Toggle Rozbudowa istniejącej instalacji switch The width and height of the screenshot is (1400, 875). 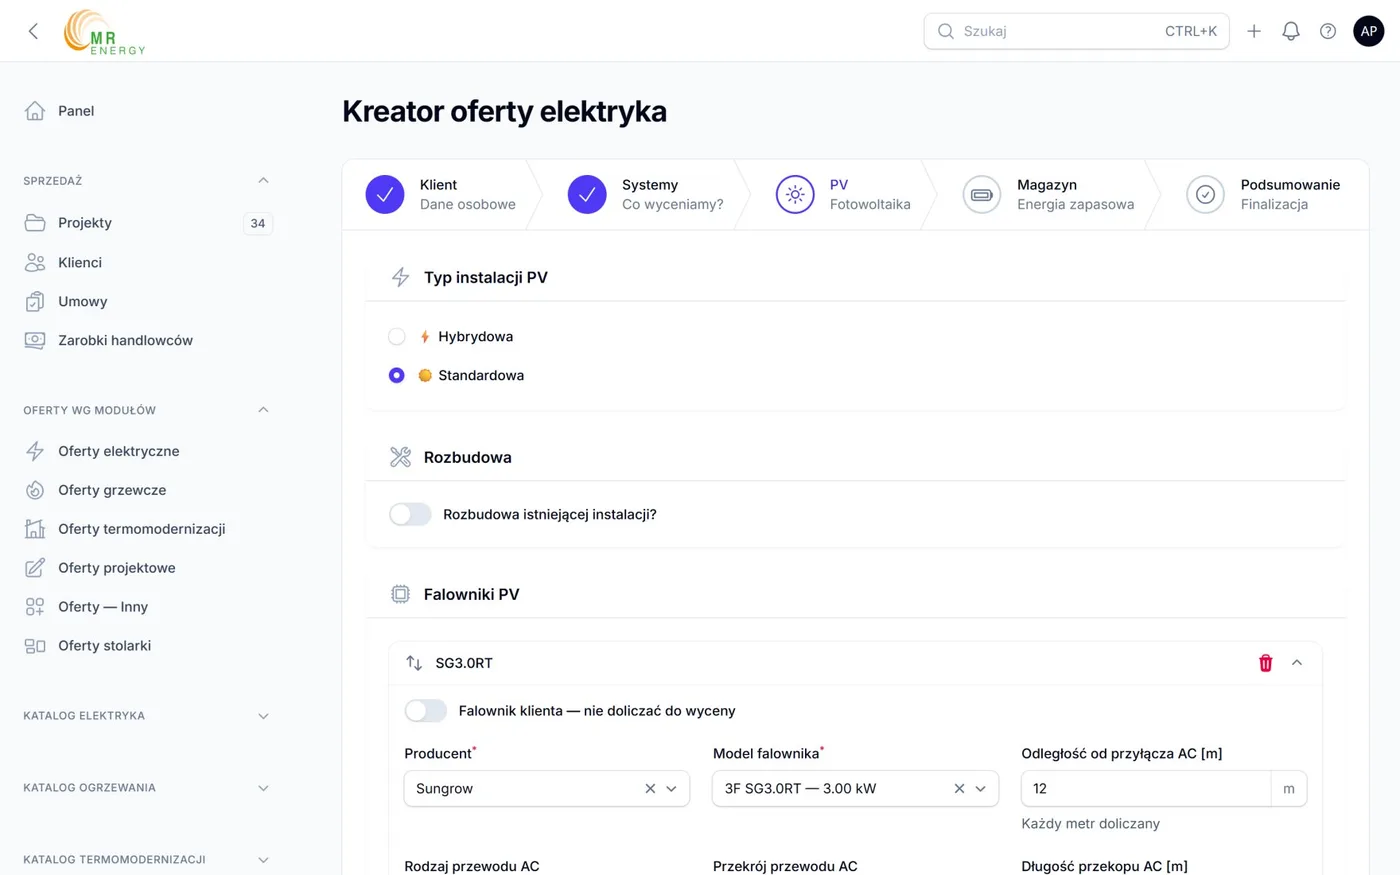click(x=410, y=514)
